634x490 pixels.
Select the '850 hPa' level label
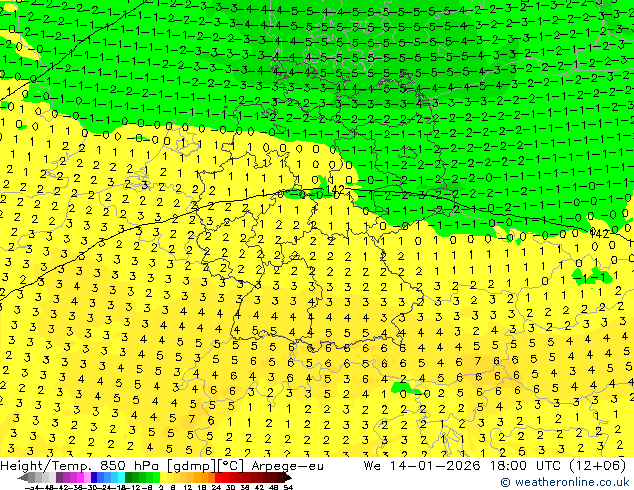(x=130, y=466)
